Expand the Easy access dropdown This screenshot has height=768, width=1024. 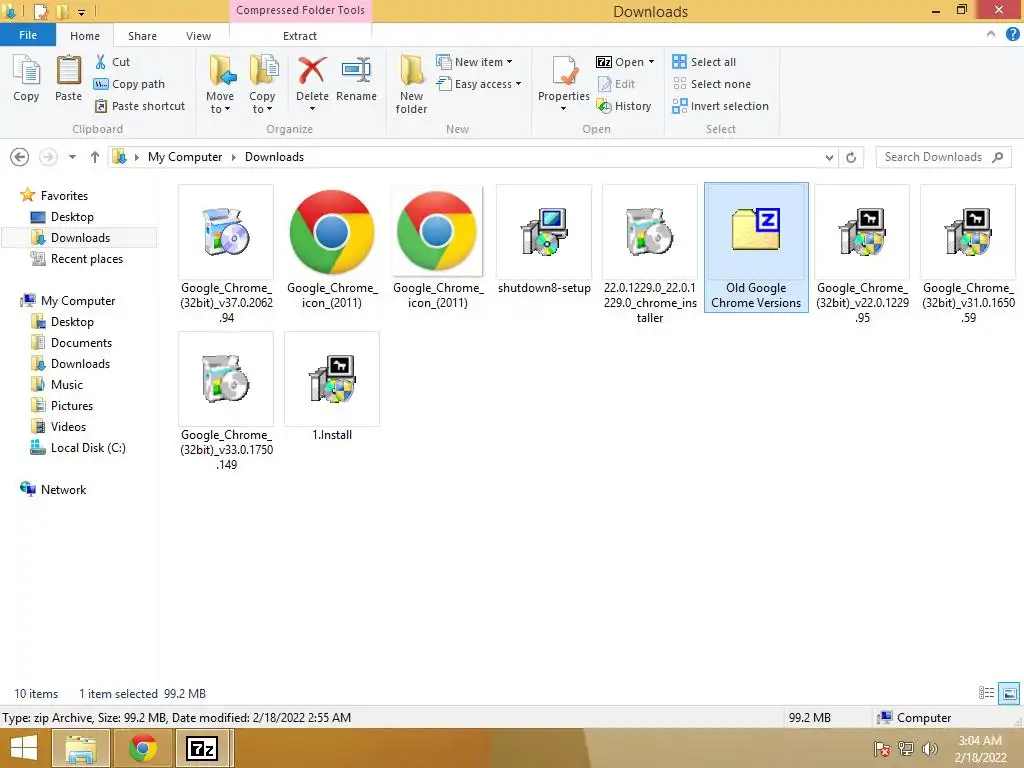519,84
